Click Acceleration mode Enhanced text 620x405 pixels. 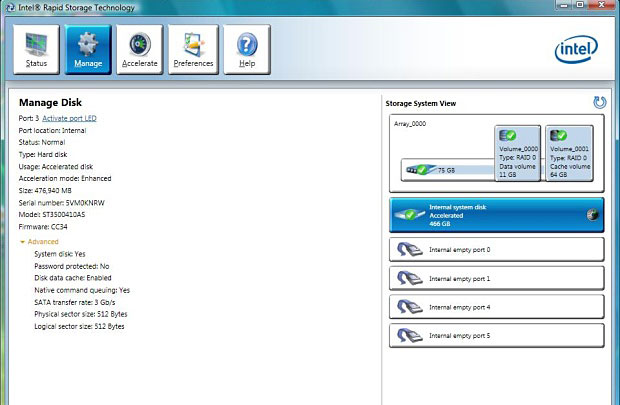click(x=65, y=178)
